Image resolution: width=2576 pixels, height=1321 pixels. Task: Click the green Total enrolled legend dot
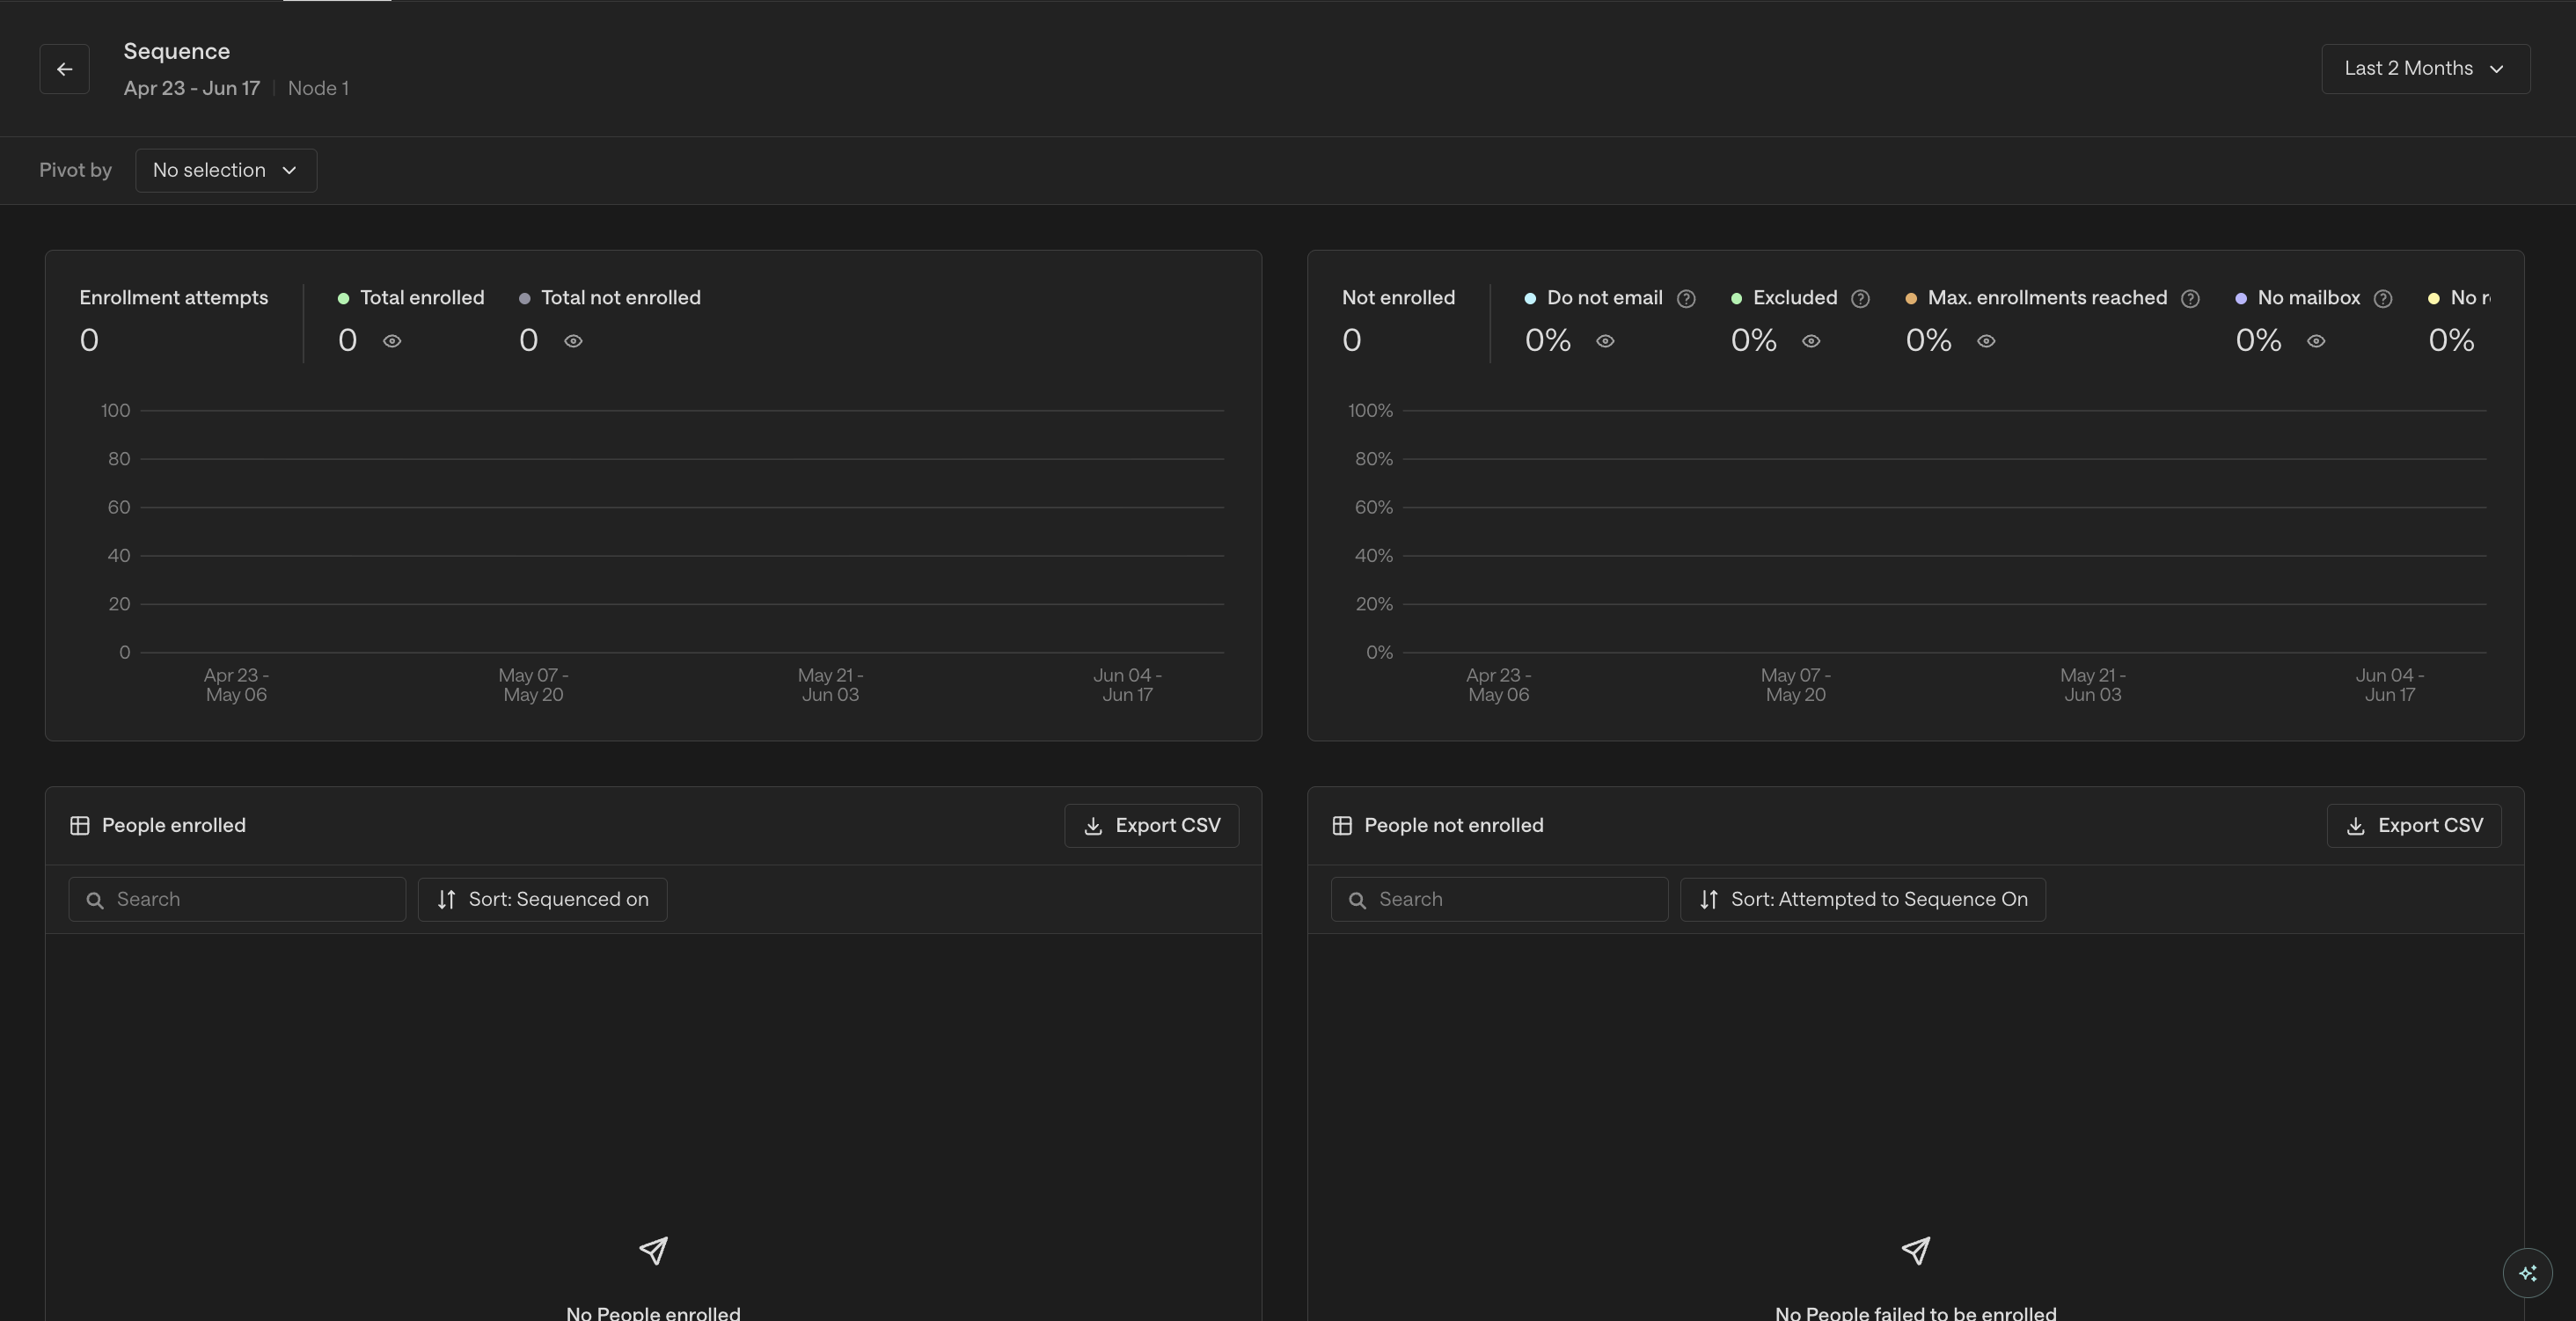point(343,299)
